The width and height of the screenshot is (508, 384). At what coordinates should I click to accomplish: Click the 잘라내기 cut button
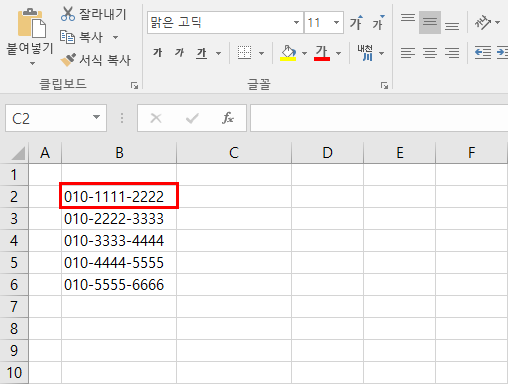tap(93, 14)
